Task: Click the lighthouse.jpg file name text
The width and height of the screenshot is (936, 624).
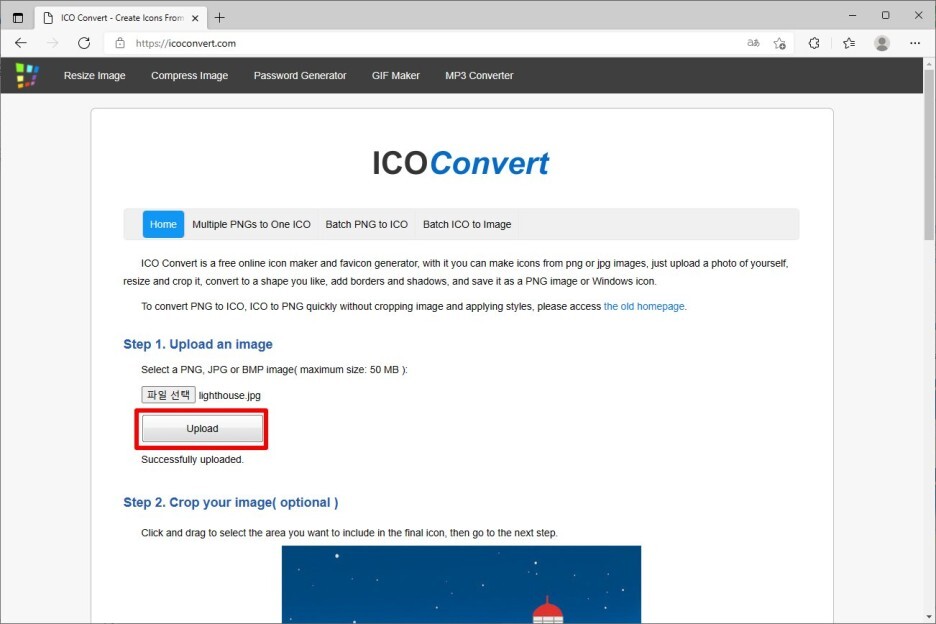Action: click(x=229, y=395)
